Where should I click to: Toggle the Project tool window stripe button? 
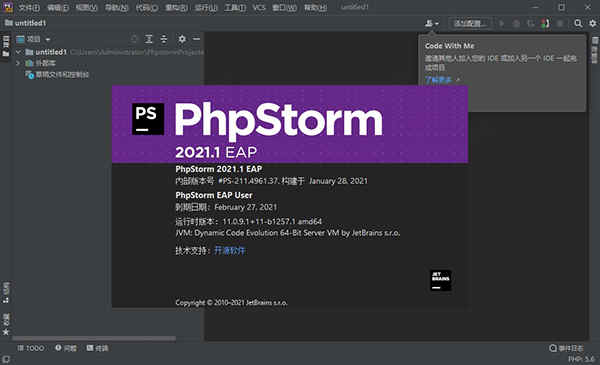click(x=6, y=46)
